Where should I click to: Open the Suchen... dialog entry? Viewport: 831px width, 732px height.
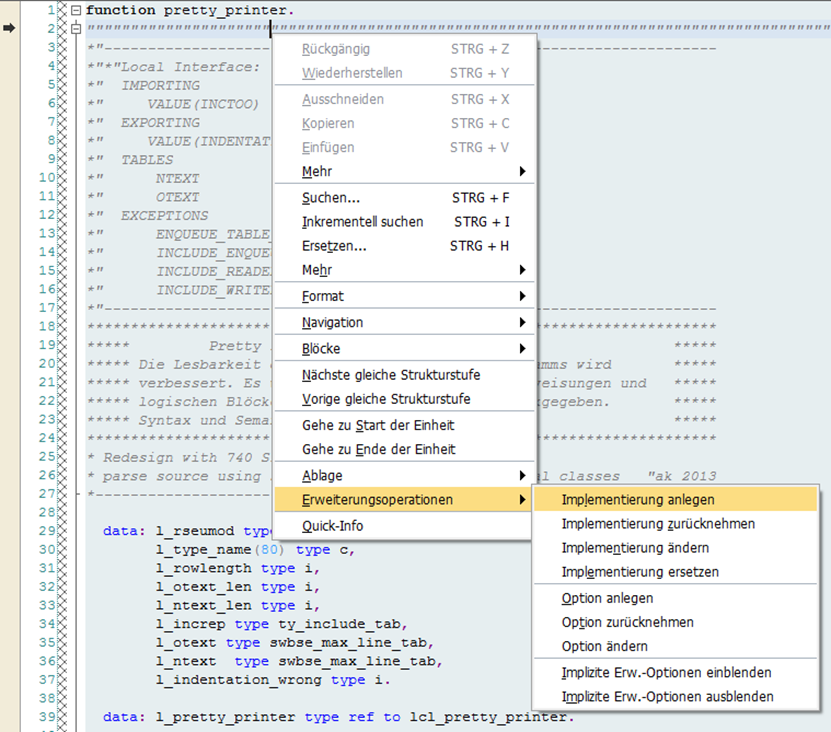[405, 198]
